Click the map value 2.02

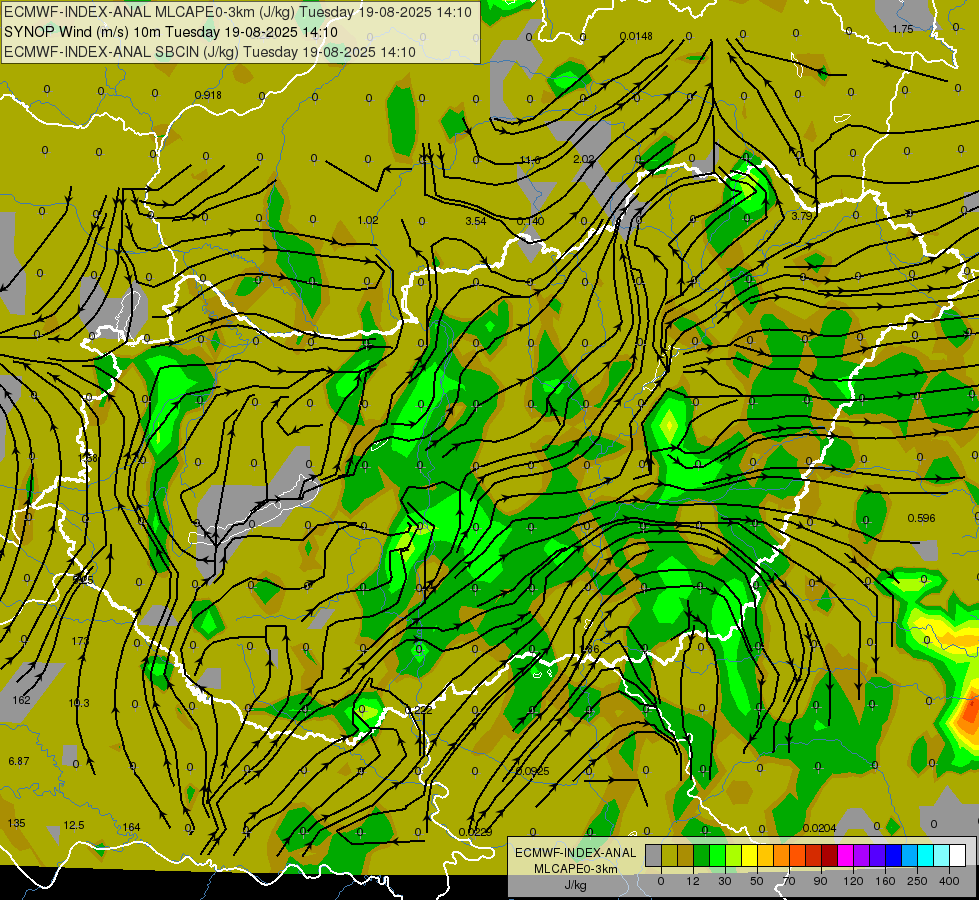coord(584,159)
